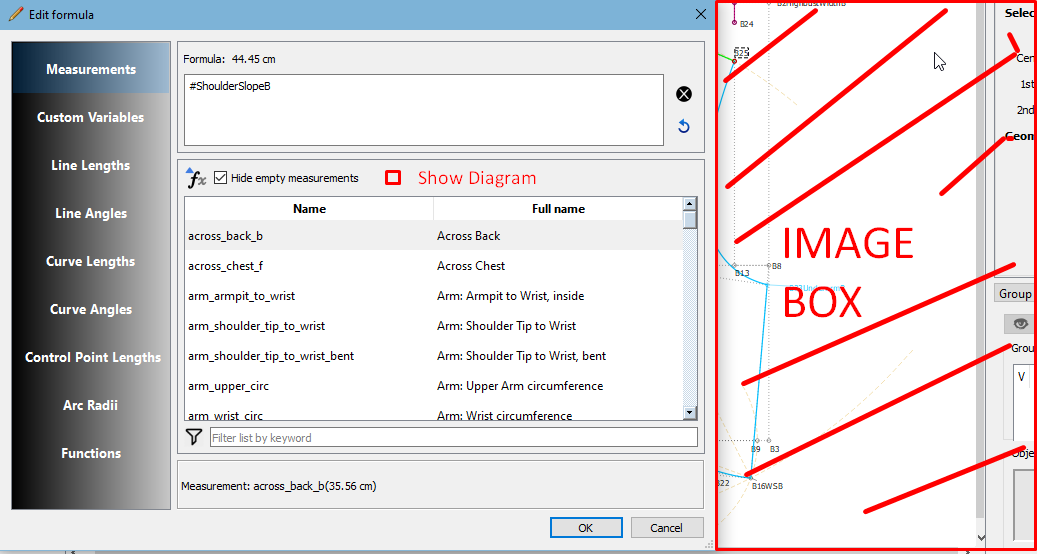Select the Curve Angles tab
This screenshot has width=1037, height=554.
pos(91,309)
